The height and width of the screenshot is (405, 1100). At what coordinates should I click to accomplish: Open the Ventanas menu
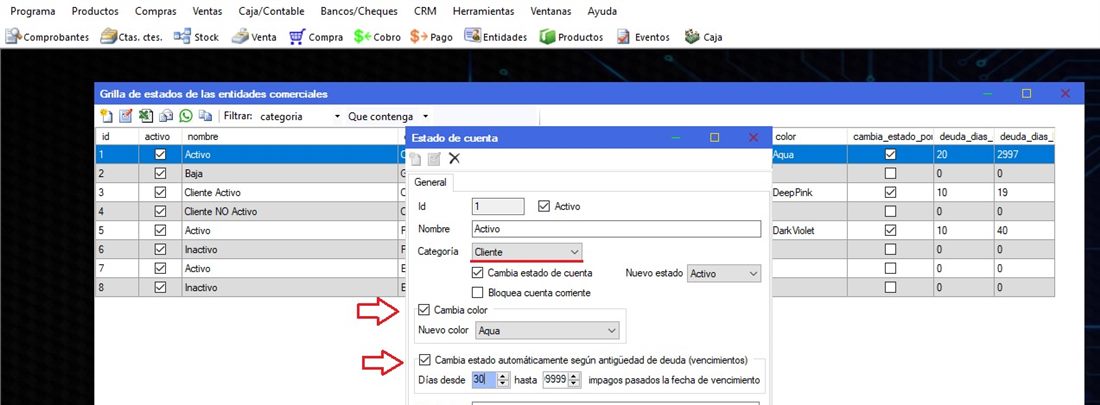pos(551,11)
